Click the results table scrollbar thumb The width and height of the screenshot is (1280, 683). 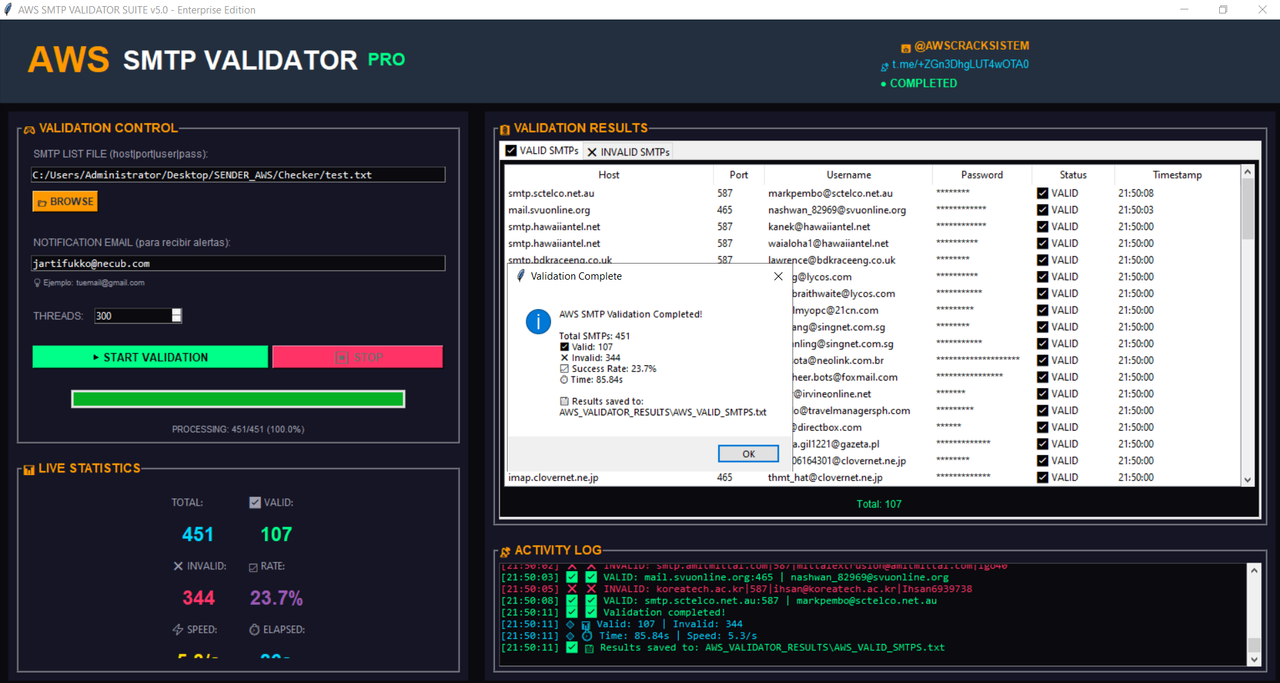[1247, 210]
